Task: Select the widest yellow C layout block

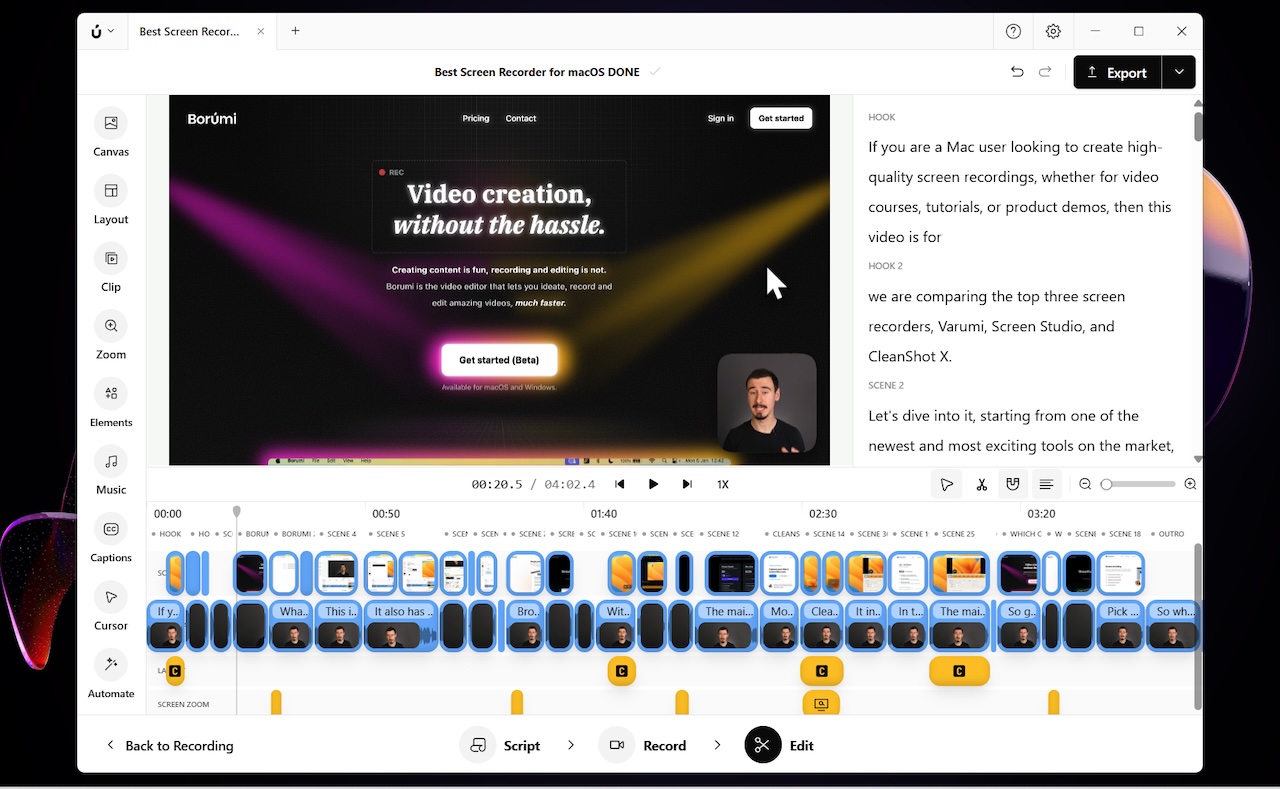Action: coord(959,671)
